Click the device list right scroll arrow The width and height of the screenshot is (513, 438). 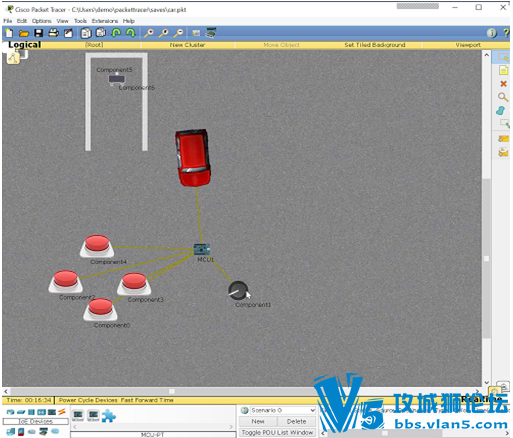(x=231, y=427)
